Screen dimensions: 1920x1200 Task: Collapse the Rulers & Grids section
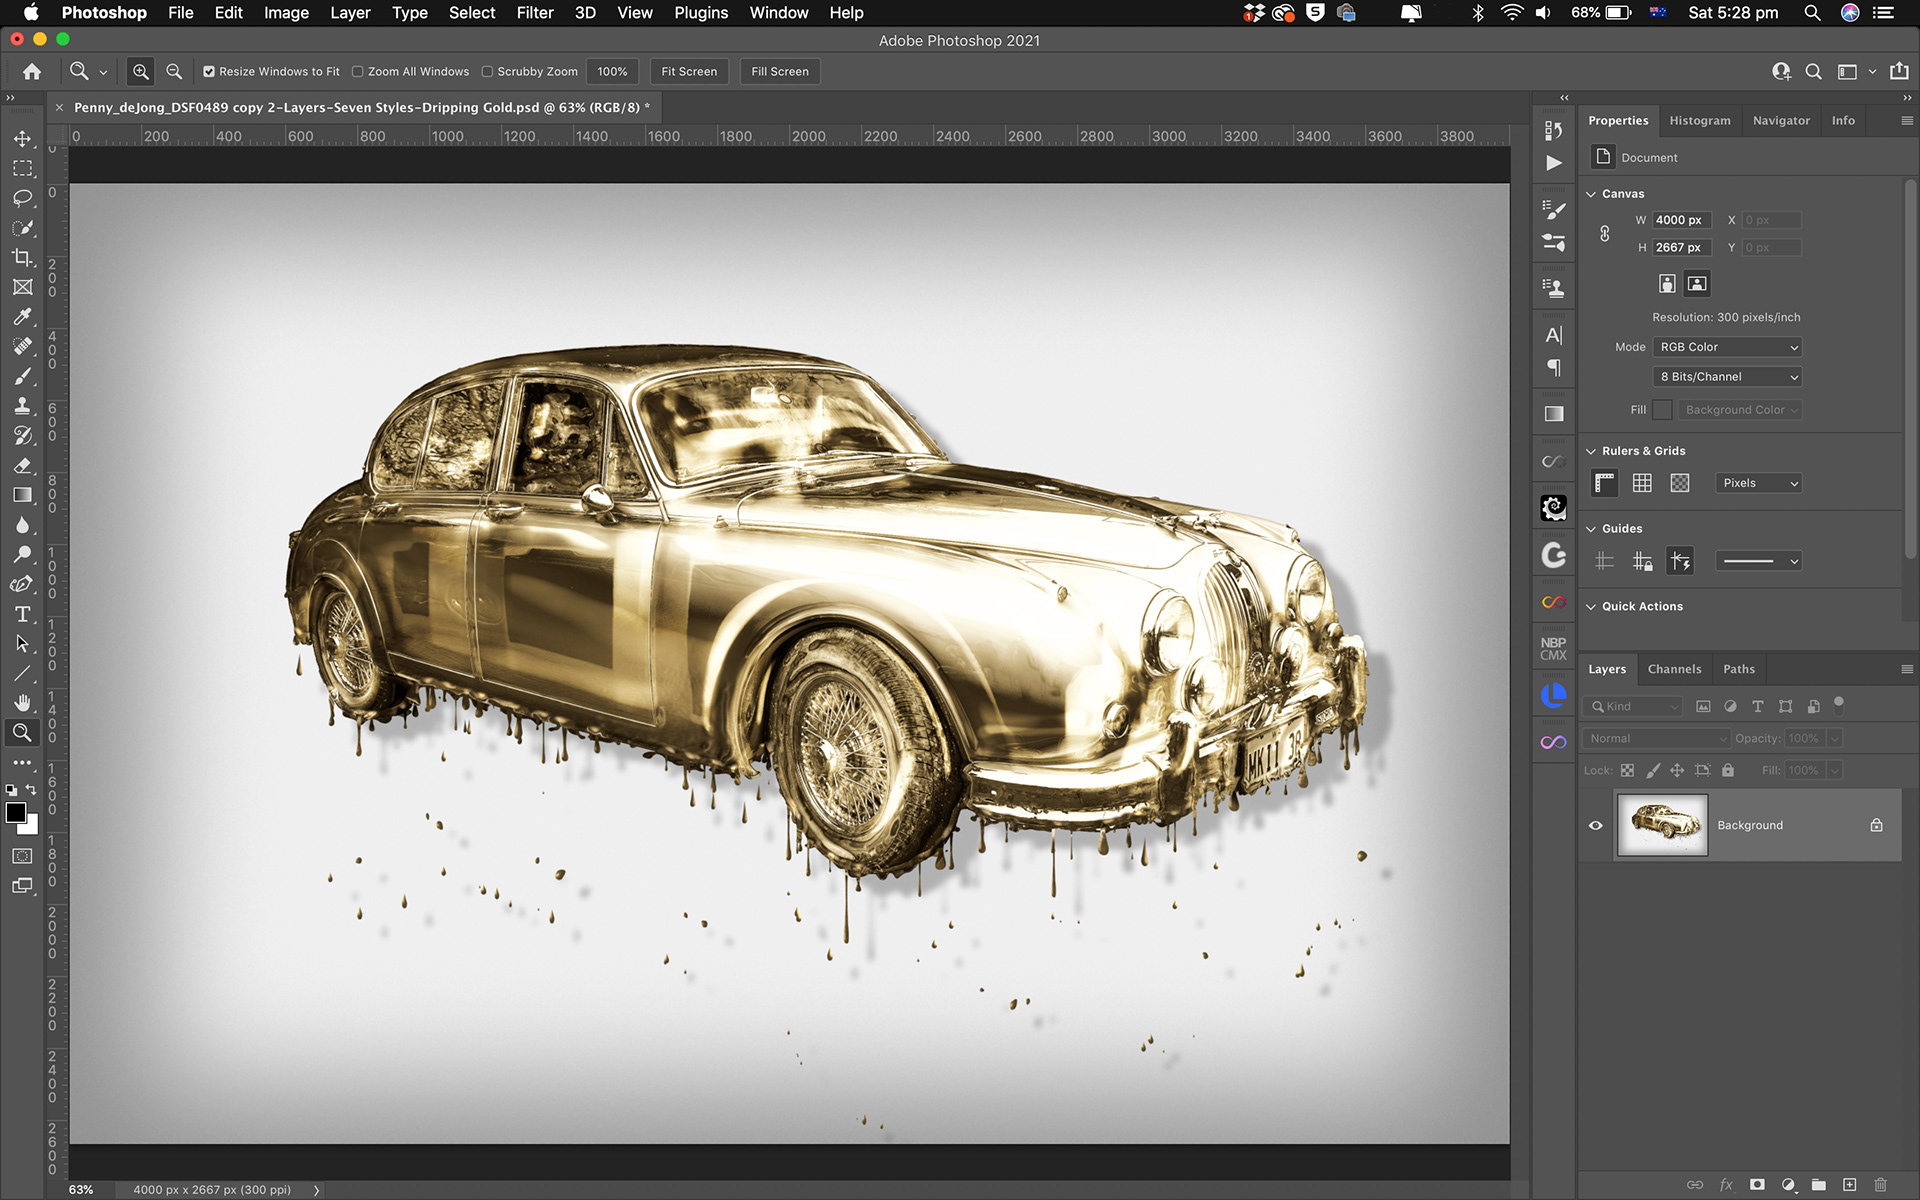1591,451
